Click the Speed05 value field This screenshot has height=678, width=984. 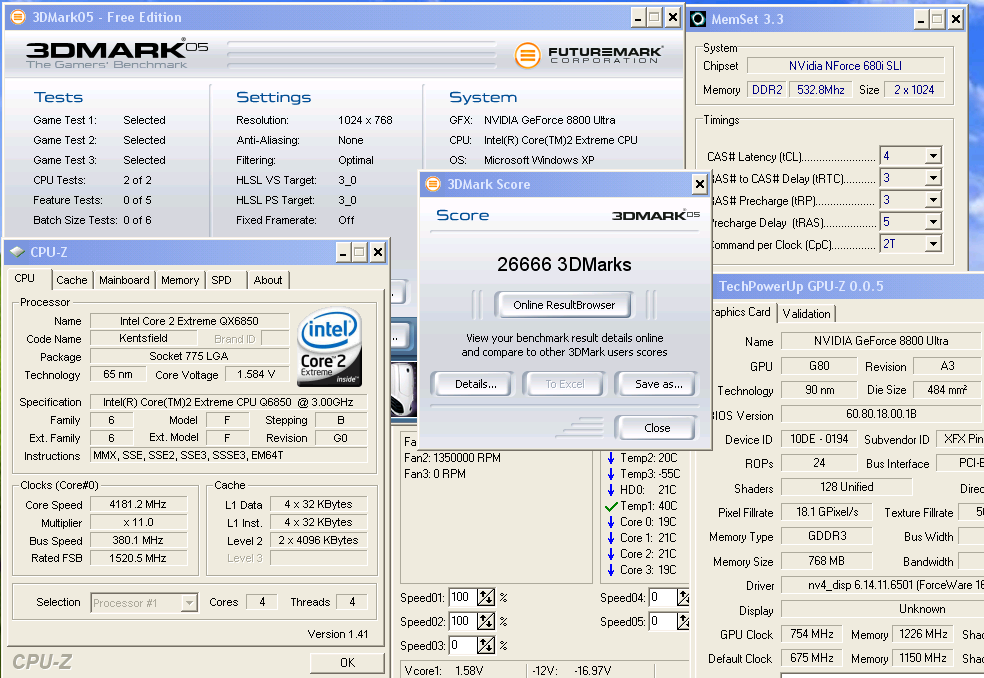pos(662,622)
